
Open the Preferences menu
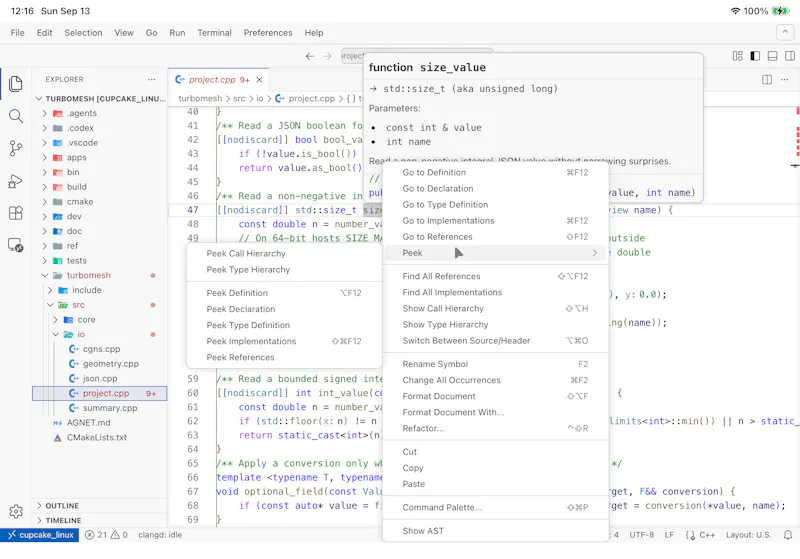[x=268, y=33]
